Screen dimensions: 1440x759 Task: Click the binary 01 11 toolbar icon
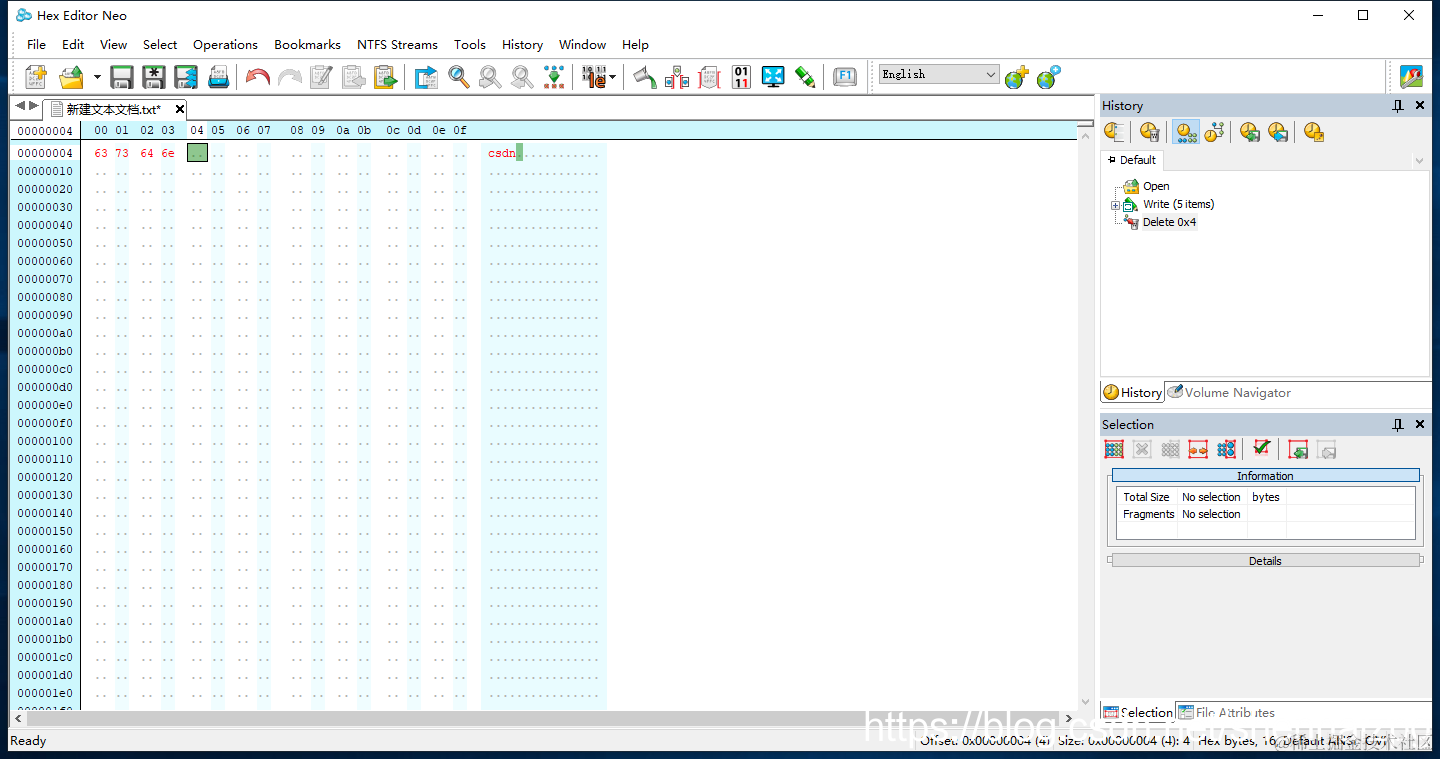[741, 76]
